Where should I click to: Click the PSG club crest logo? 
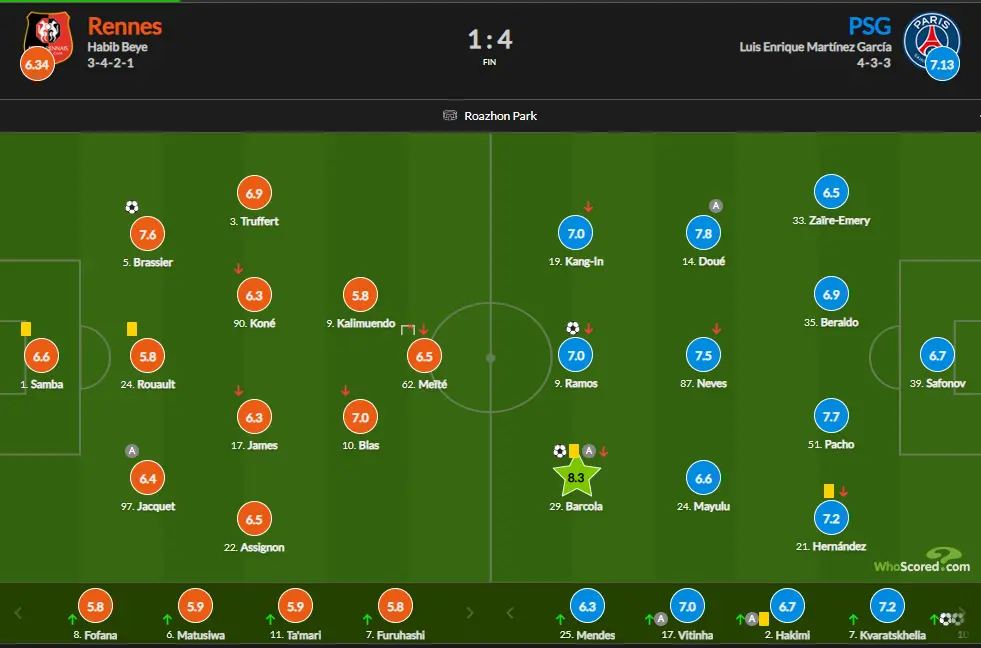tap(932, 40)
